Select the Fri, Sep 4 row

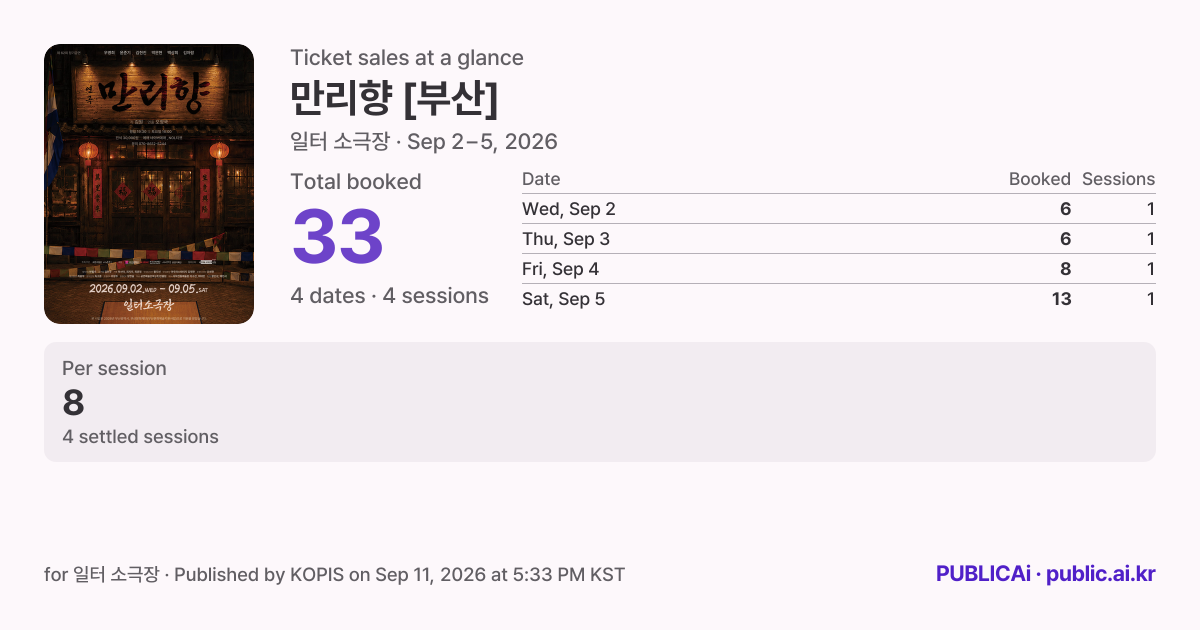coord(839,269)
